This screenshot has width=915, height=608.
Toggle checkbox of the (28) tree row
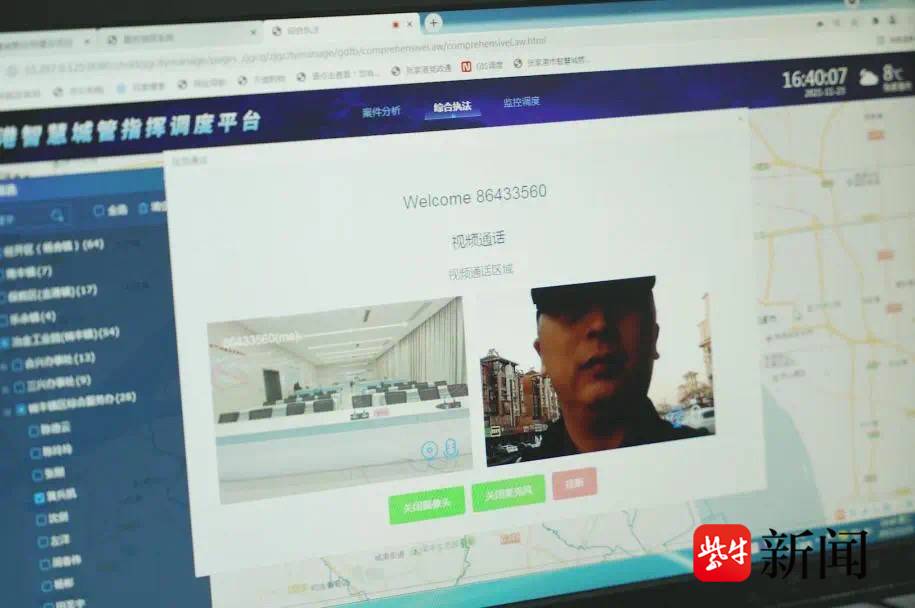coord(21,409)
